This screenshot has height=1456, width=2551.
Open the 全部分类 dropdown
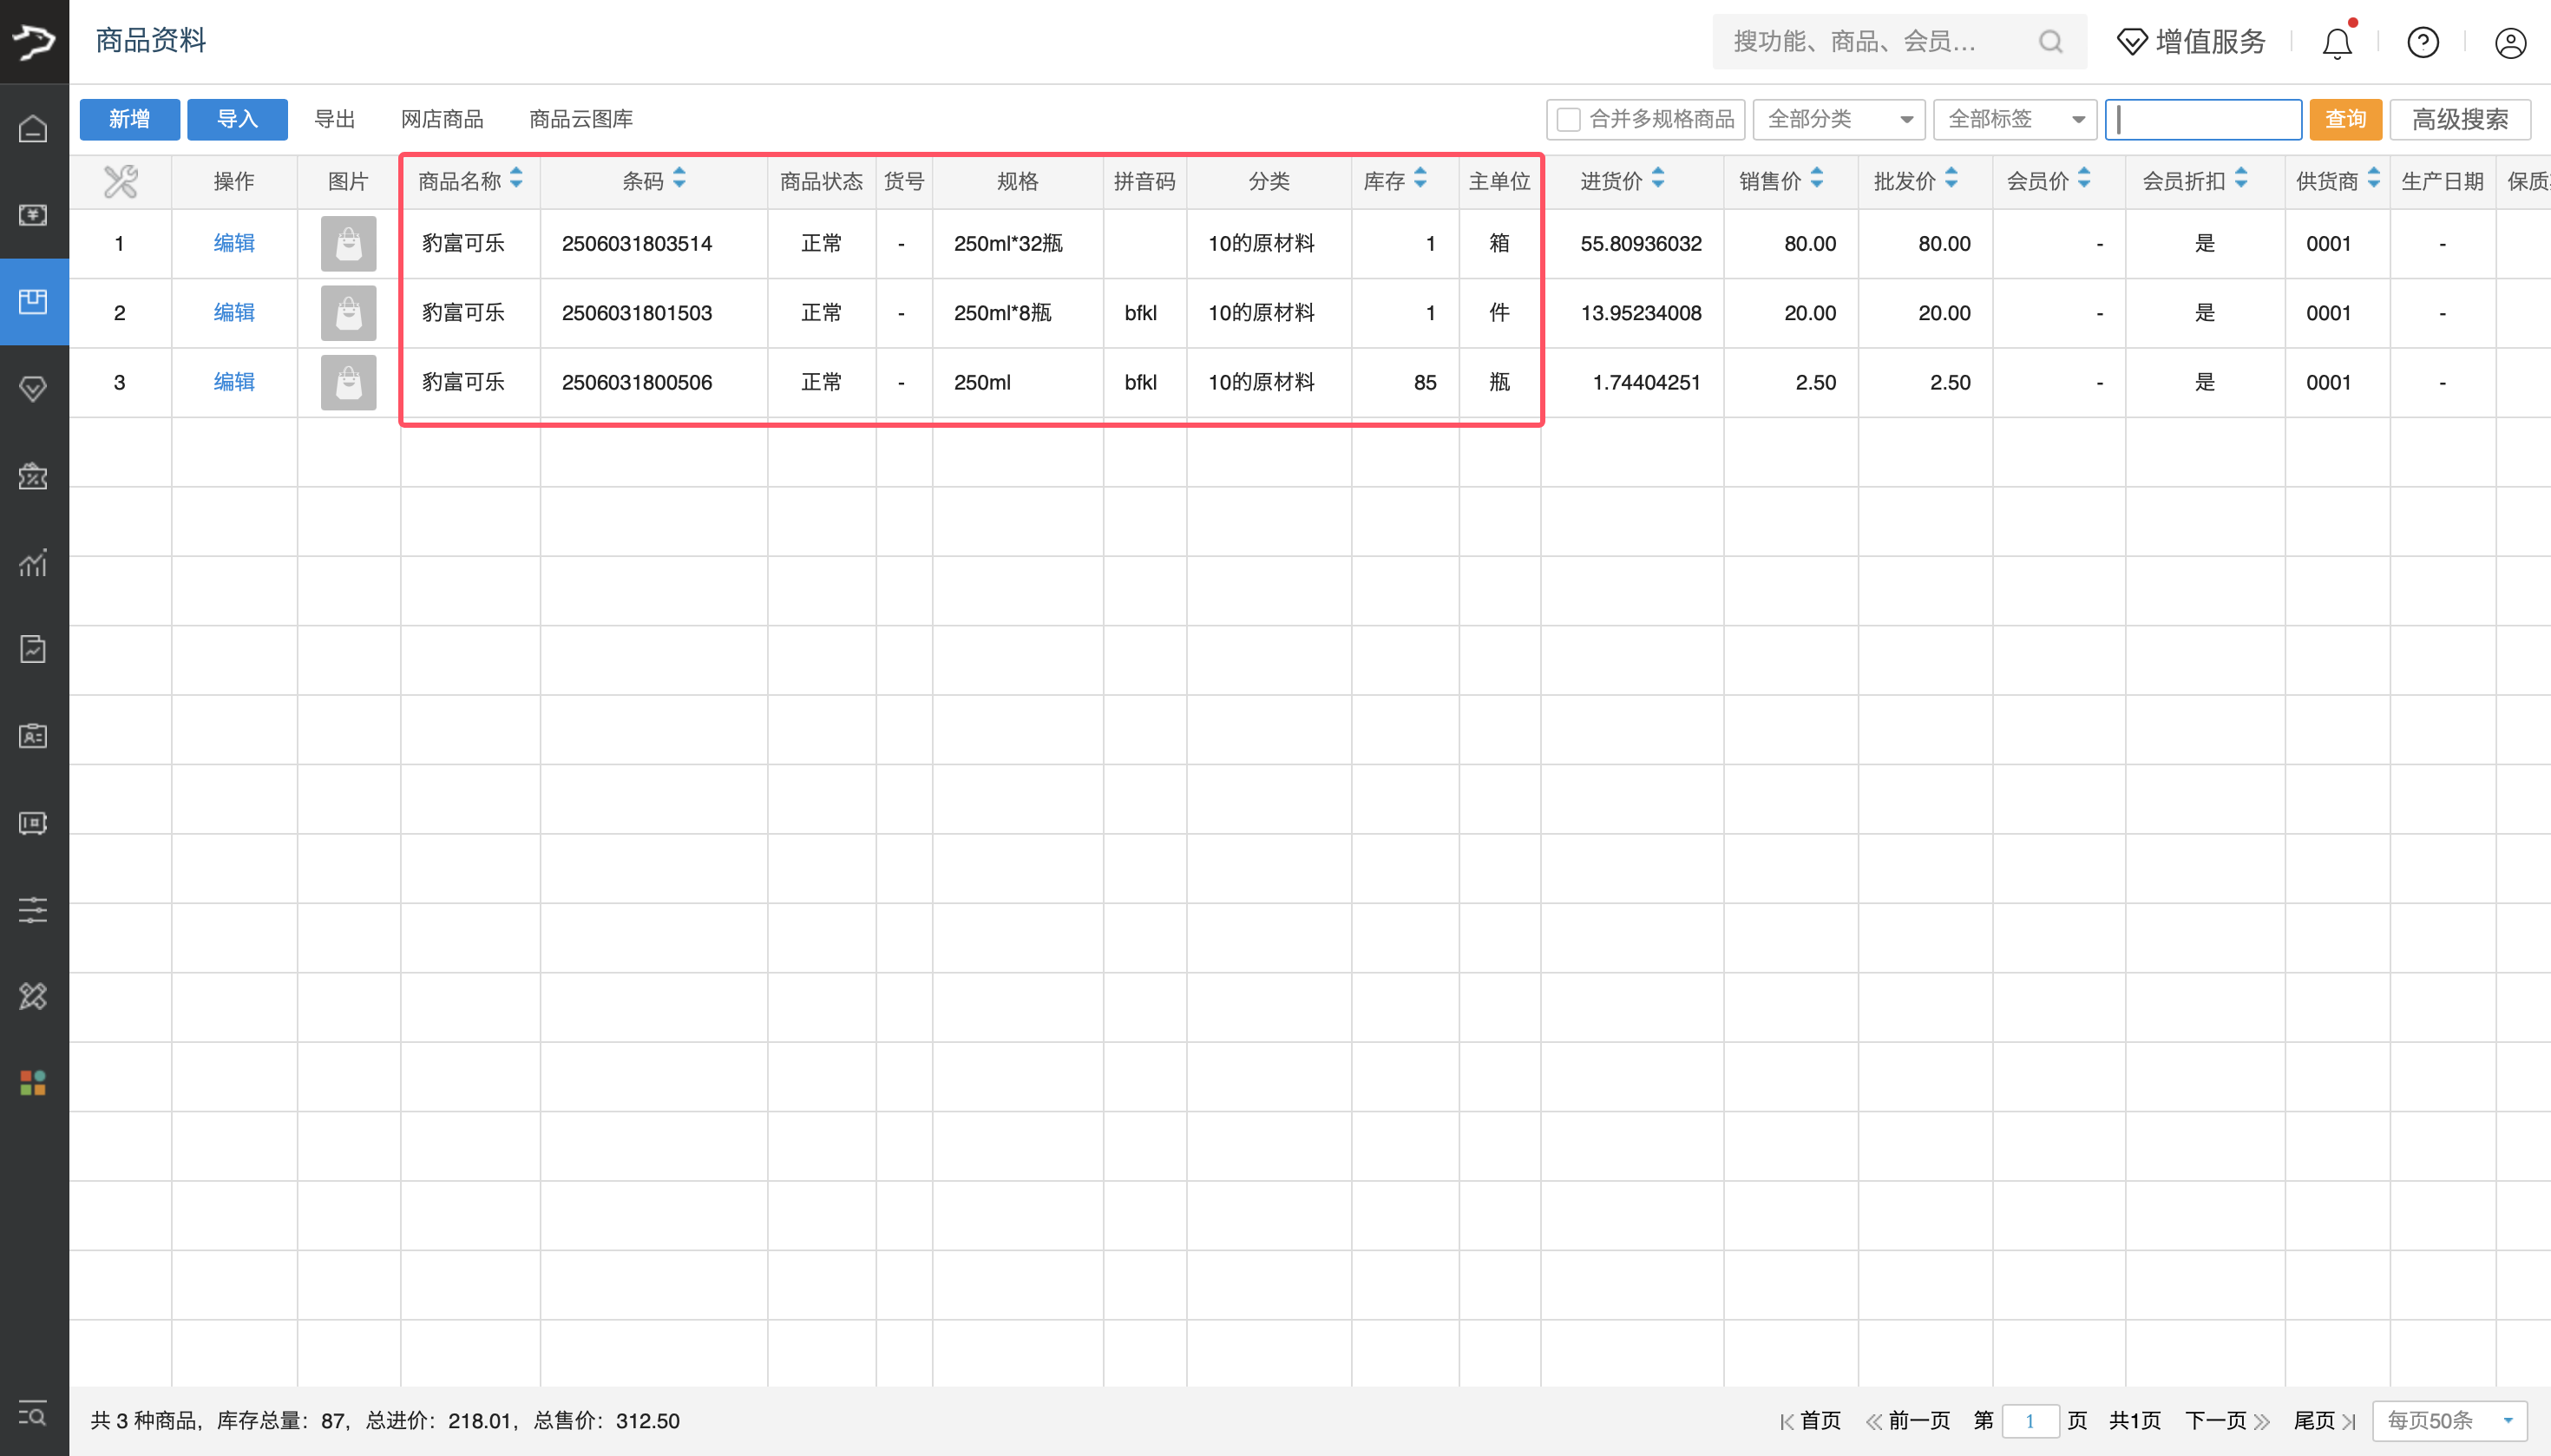click(1838, 119)
